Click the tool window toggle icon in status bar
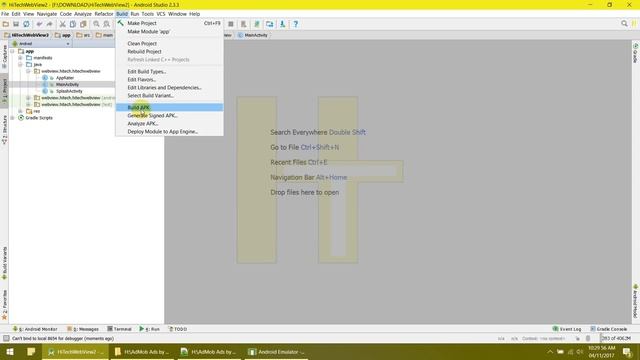 (6, 338)
